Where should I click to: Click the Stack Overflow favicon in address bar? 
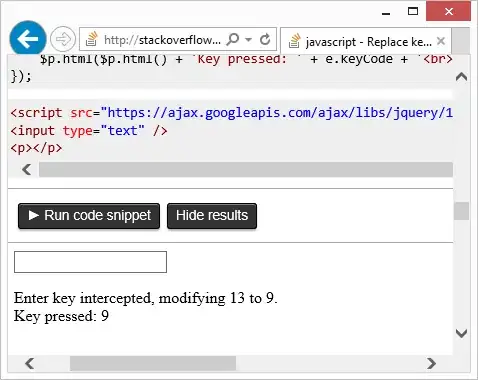pyautogui.click(x=91, y=39)
